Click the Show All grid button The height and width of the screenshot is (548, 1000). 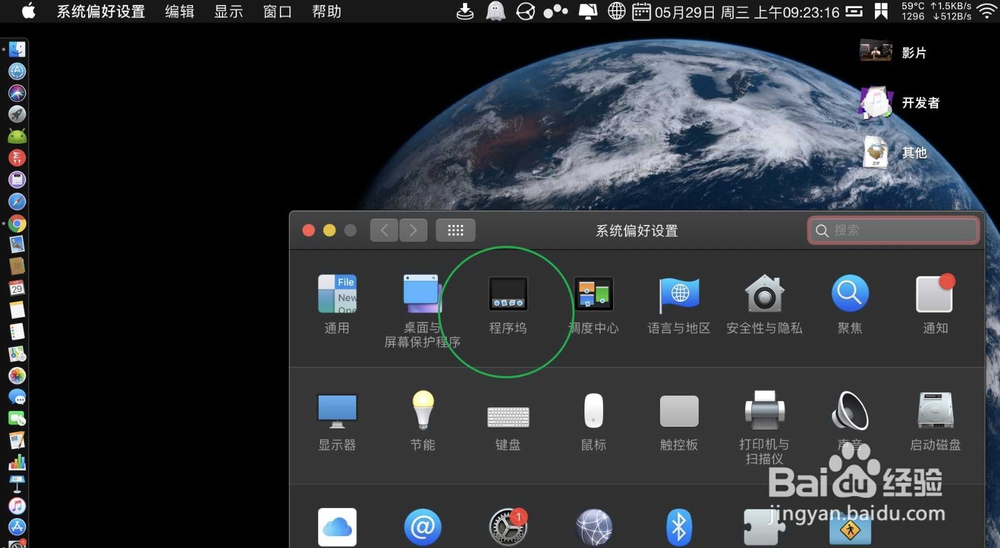[x=455, y=230]
